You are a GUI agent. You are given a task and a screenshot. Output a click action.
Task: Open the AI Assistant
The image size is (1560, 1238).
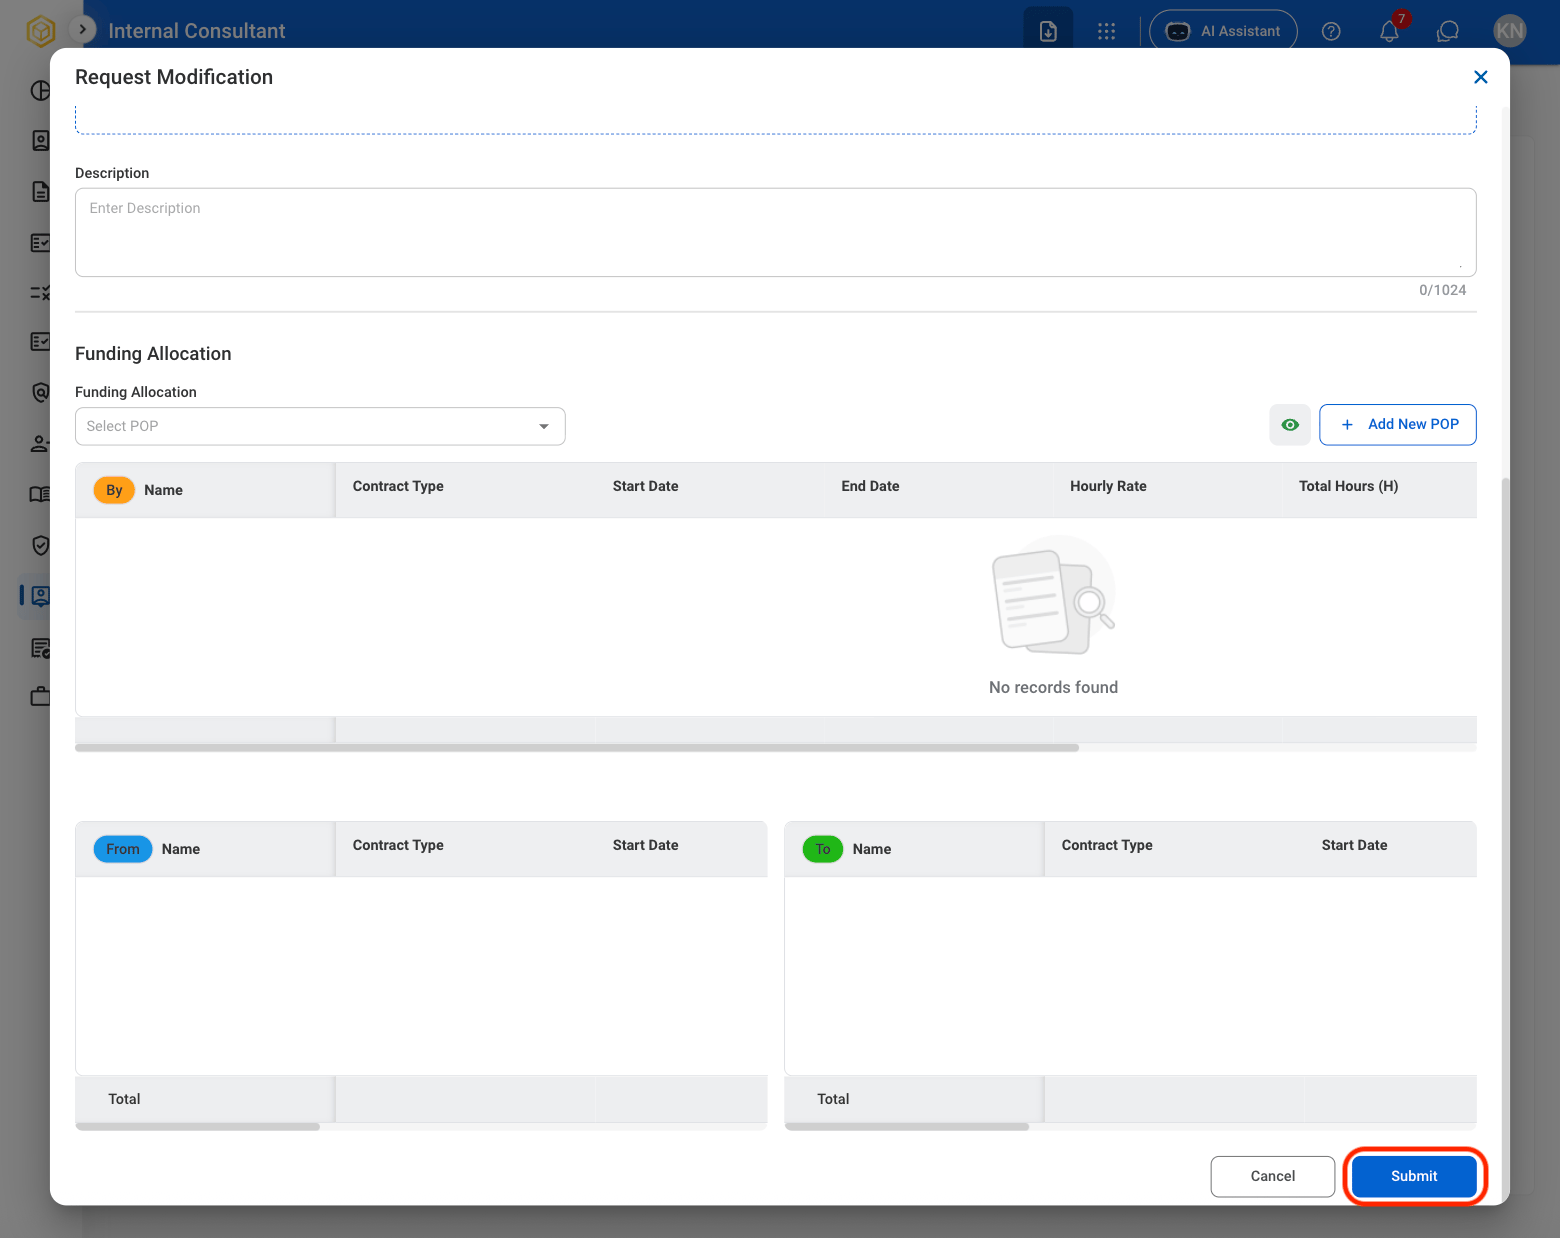pyautogui.click(x=1223, y=31)
